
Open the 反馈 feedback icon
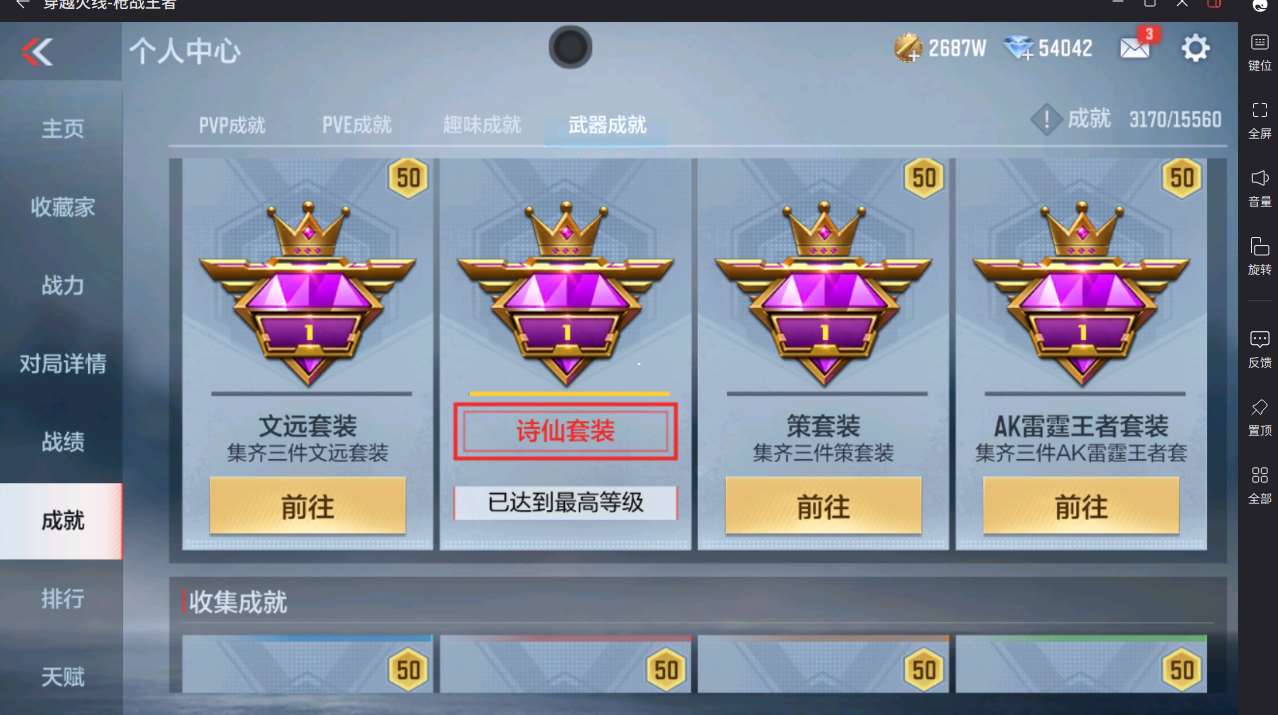[x=1259, y=348]
